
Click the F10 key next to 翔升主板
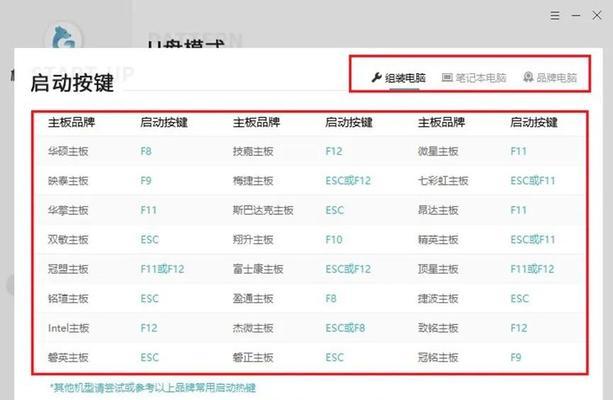334,240
